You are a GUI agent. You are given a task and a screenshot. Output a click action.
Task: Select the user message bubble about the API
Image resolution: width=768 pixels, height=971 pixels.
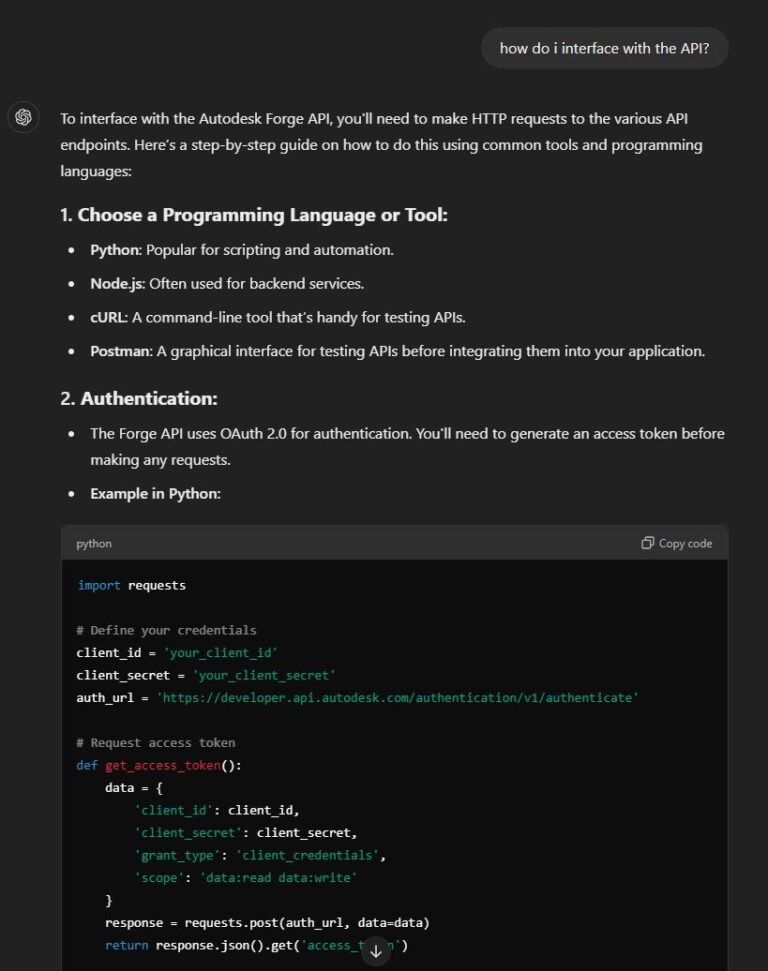[604, 48]
